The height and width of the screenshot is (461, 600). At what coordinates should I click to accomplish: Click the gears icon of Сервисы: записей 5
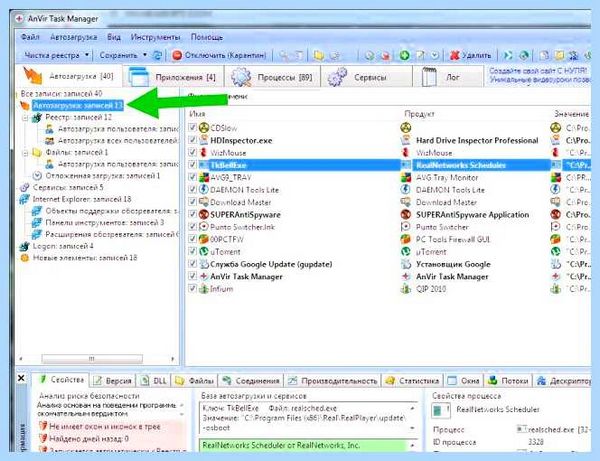25,187
